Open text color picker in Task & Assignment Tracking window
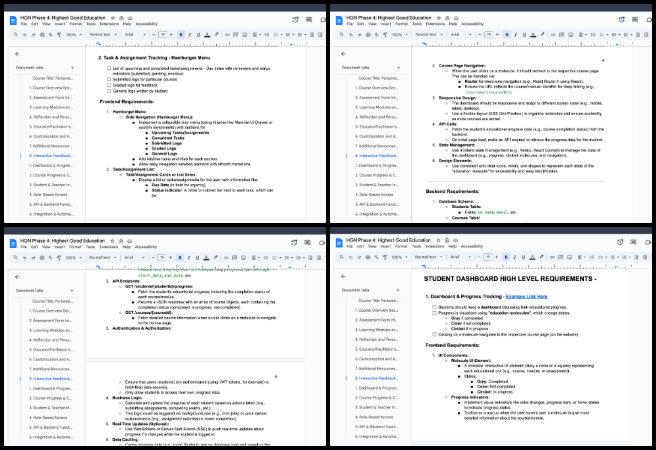656x450 pixels. [207, 34]
